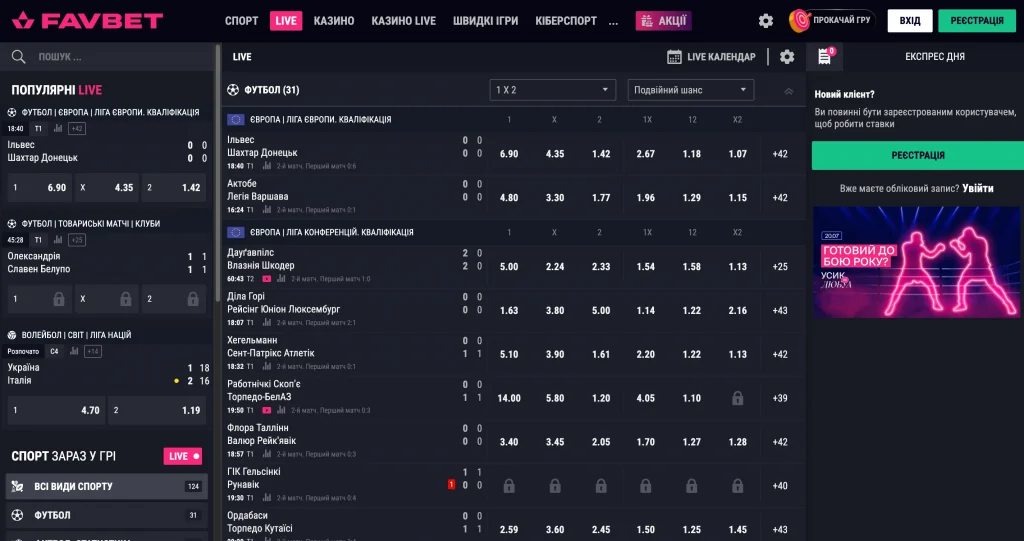Image resolution: width=1024 pixels, height=541 pixels.
Task: Open the Казино menu item
Action: (334, 21)
